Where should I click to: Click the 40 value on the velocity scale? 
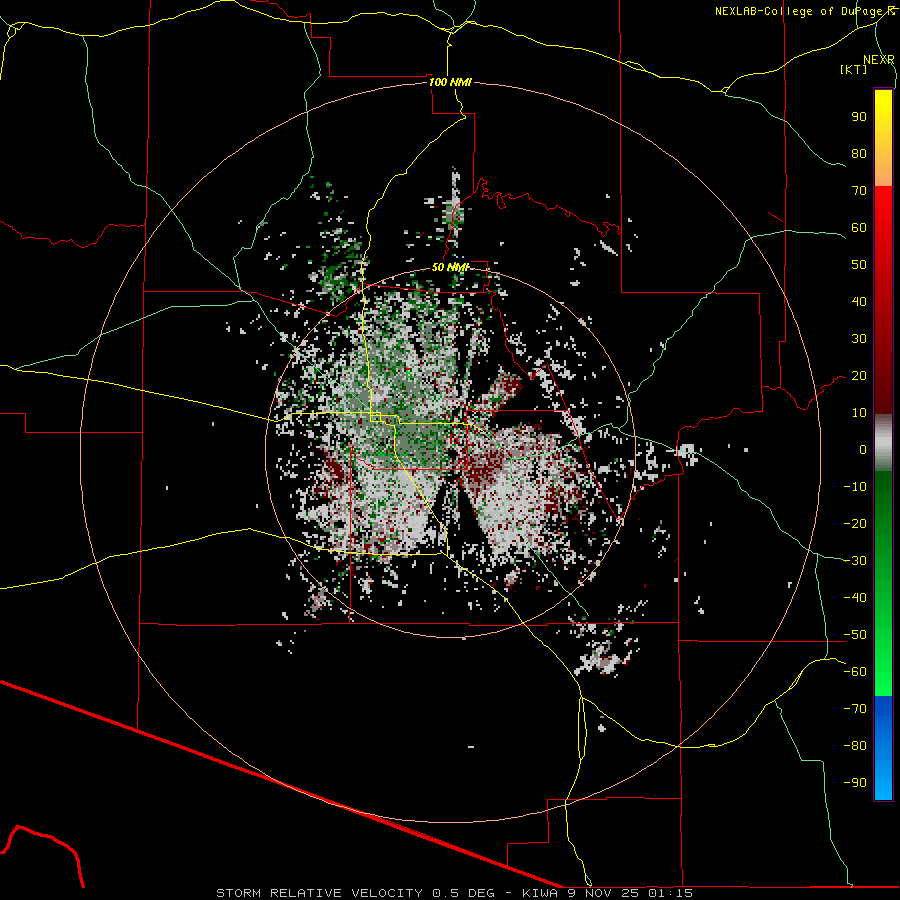859,301
